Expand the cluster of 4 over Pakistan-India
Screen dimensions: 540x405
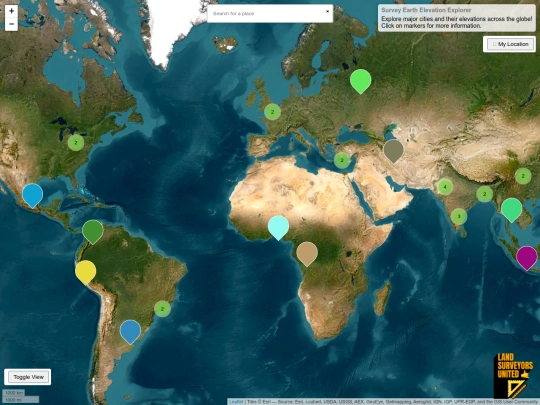[445, 187]
